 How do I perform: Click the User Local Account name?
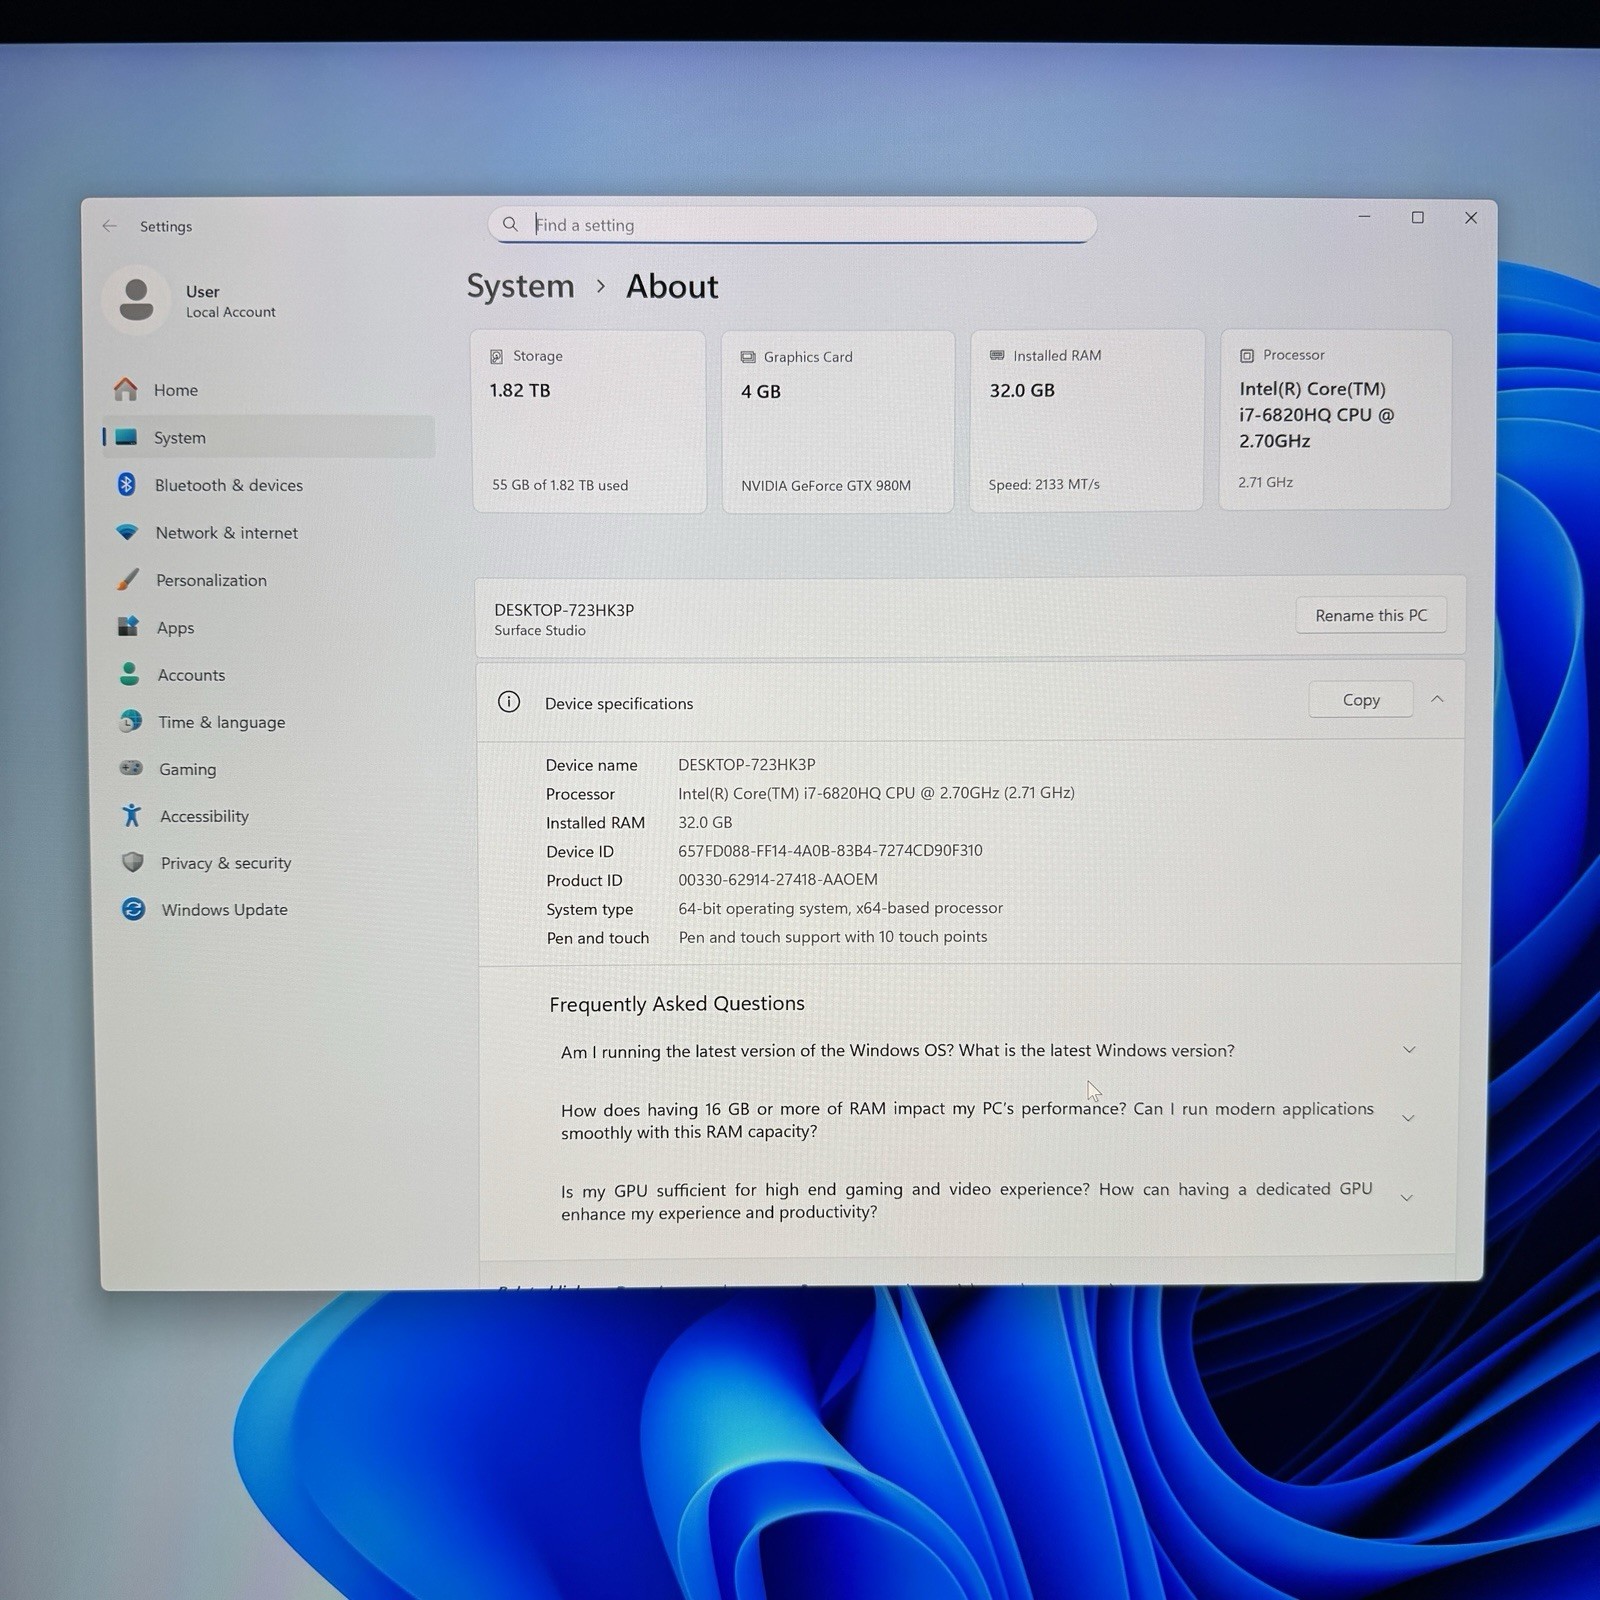[230, 301]
